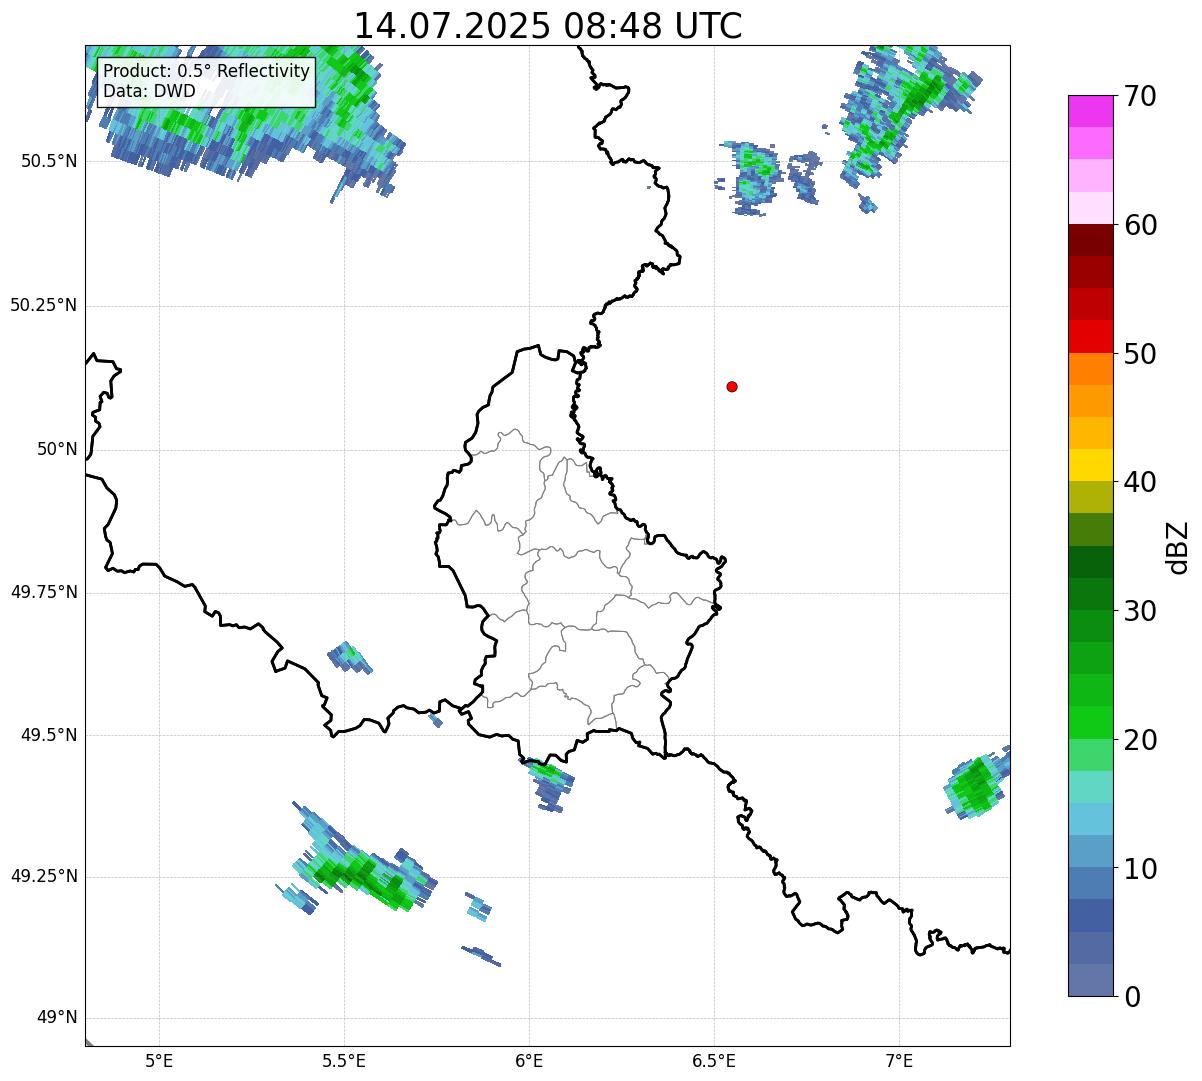
Task: Click the colorbar tick label 20
Action: pyautogui.click(x=1140, y=740)
